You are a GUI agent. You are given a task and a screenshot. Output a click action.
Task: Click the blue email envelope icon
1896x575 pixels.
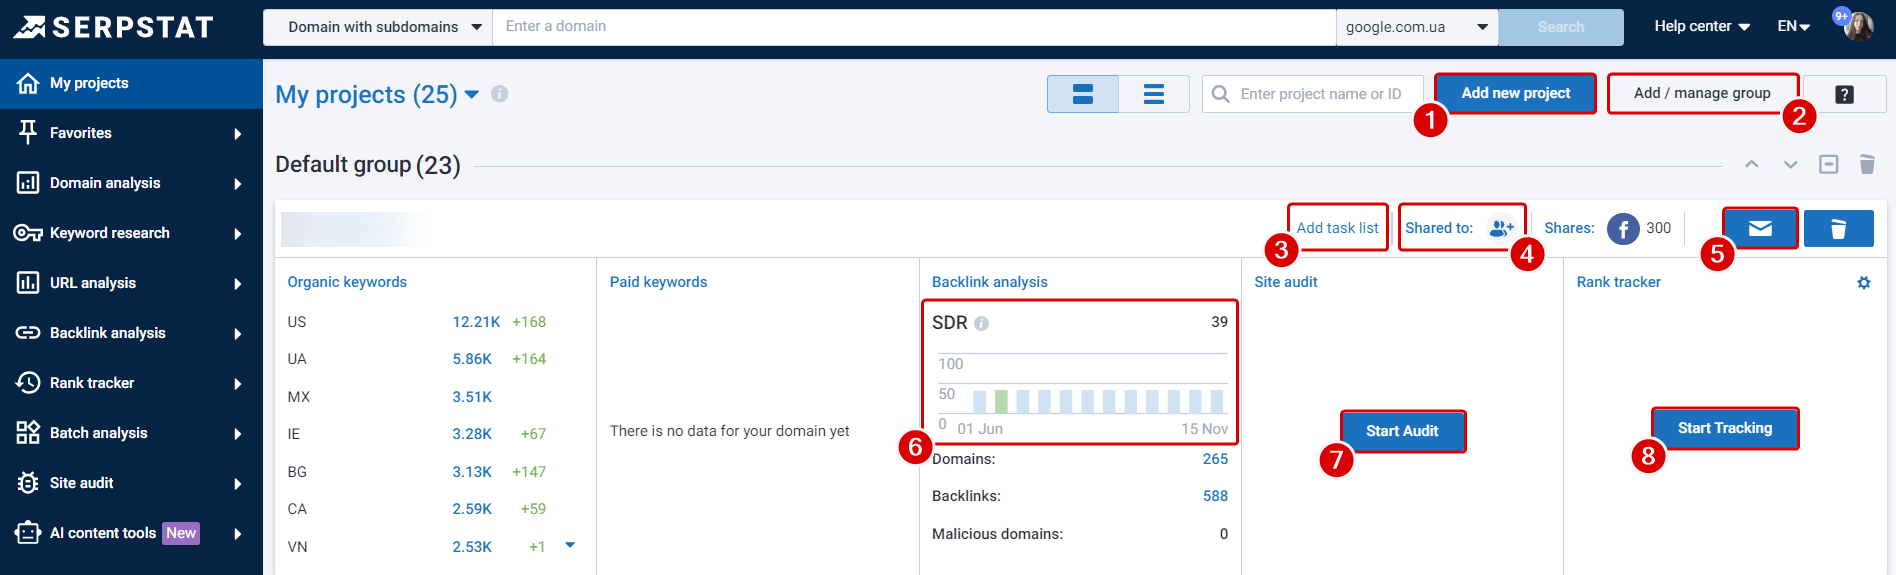1759,229
